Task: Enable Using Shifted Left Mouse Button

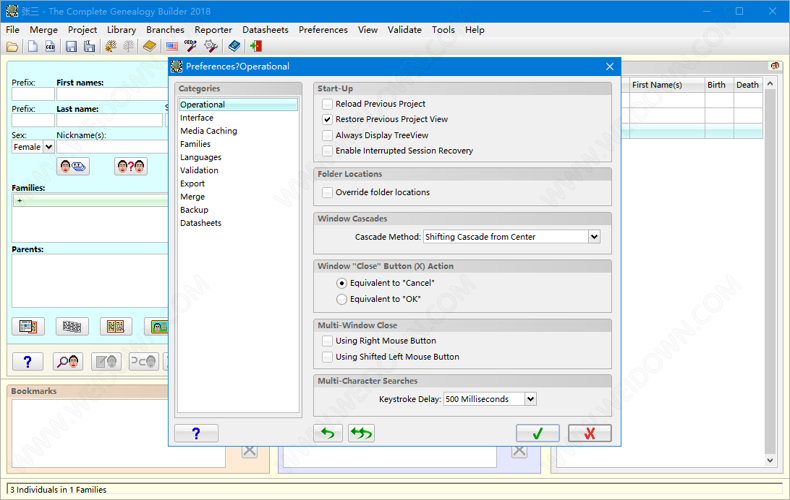Action: tap(327, 357)
